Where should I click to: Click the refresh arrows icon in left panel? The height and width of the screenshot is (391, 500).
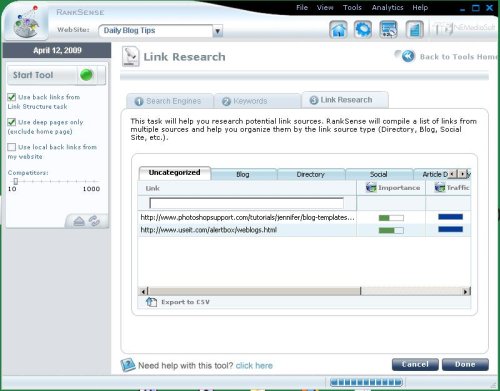(94, 221)
